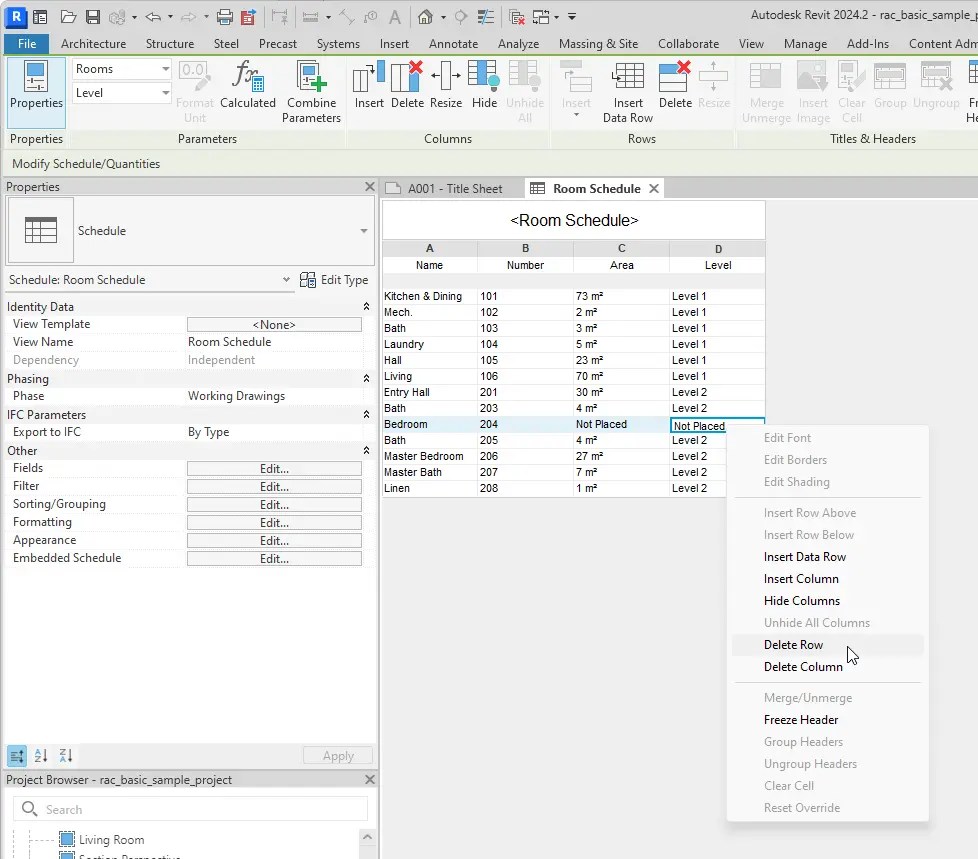Open the Combine Parameters tool
The height and width of the screenshot is (859, 978).
(x=311, y=90)
